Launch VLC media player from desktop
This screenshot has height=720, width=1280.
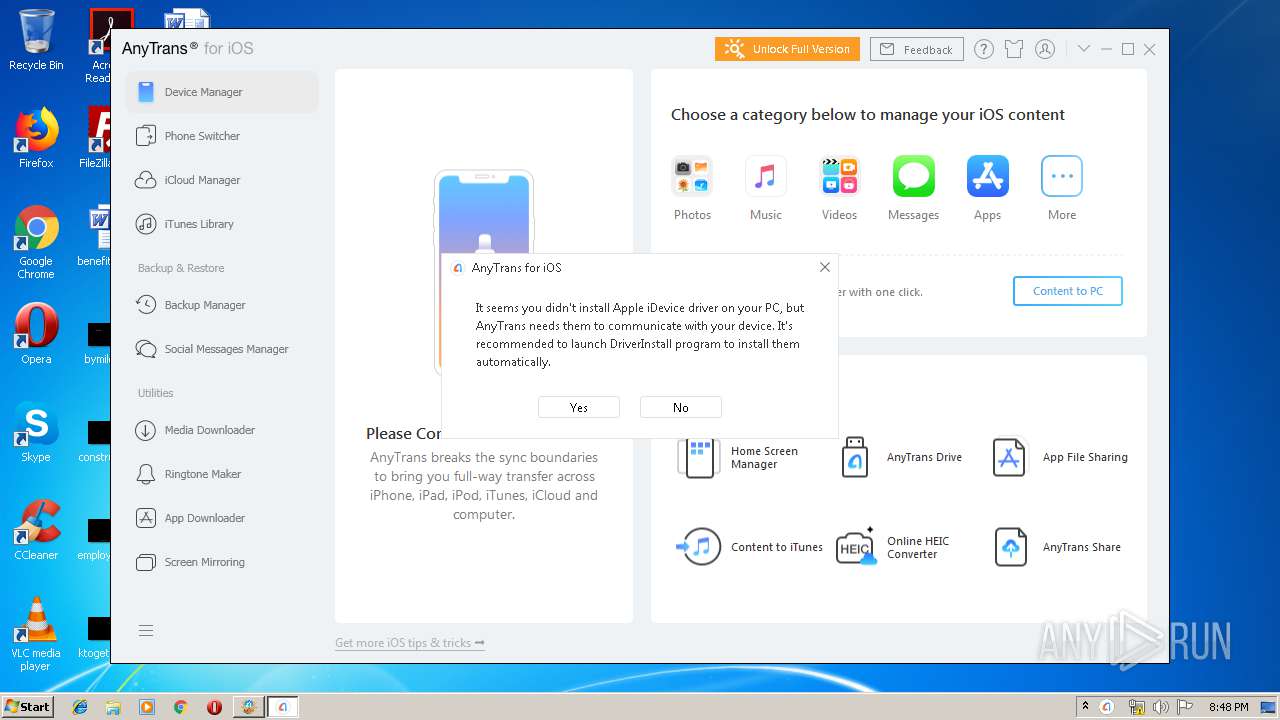point(36,634)
